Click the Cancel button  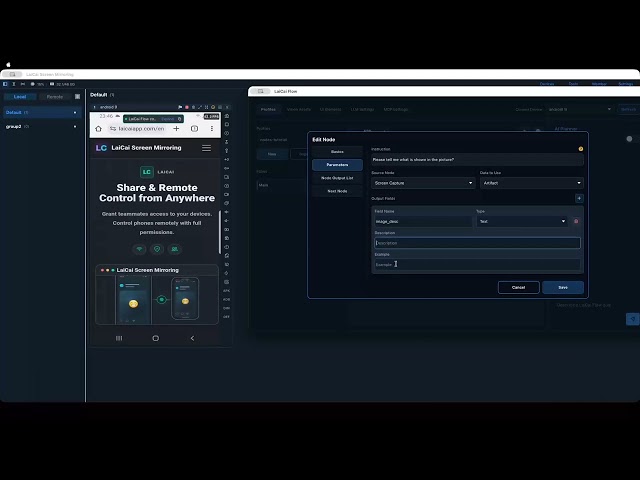click(518, 287)
